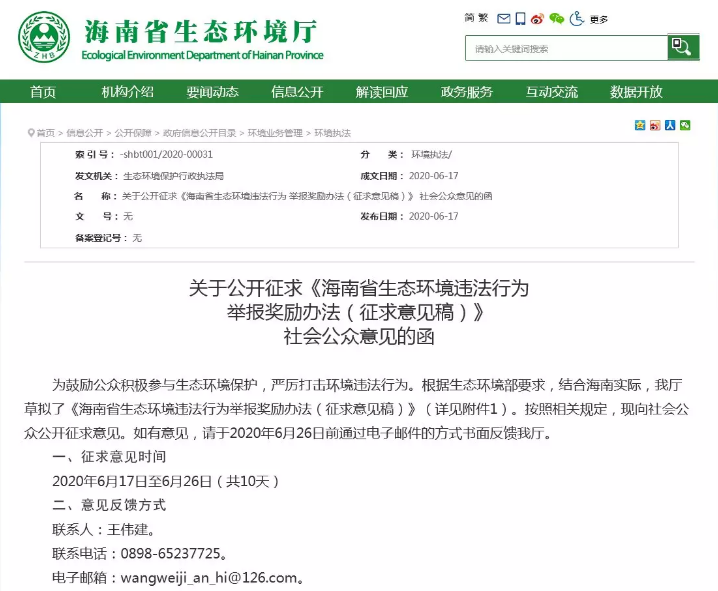The image size is (718, 591).
Task: Click the green search magnifier button
Action: pos(681,47)
